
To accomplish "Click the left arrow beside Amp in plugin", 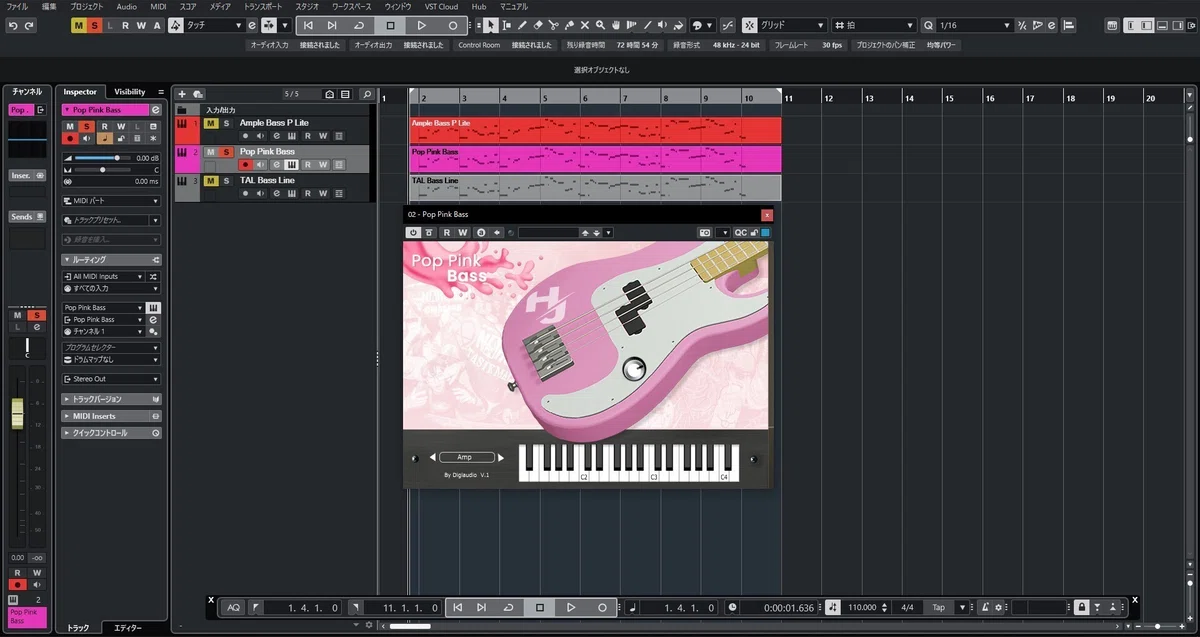I will pyautogui.click(x=433, y=457).
